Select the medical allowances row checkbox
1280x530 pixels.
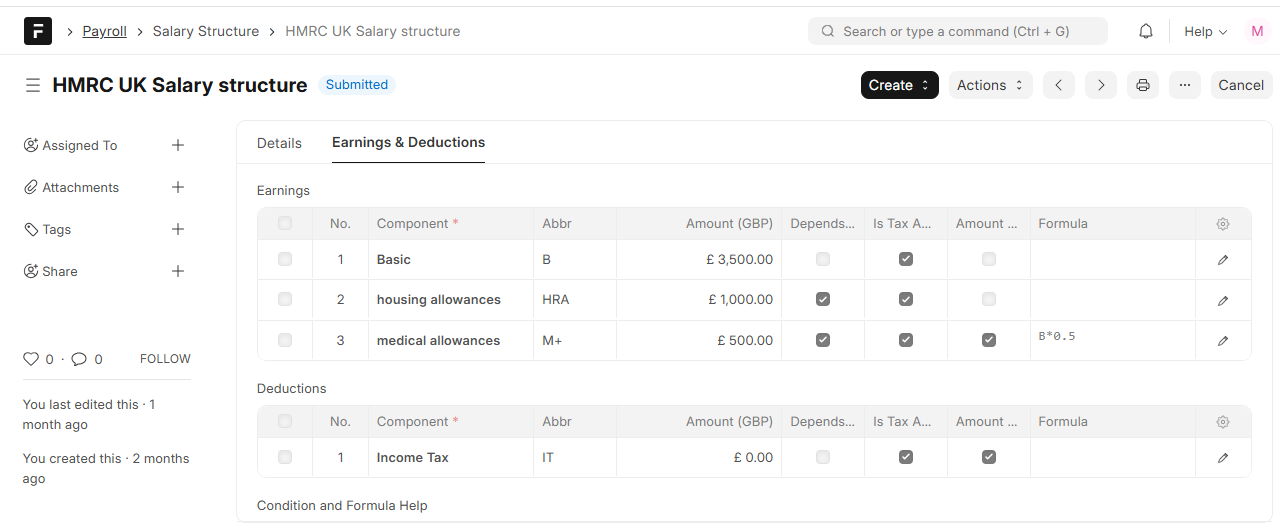(x=285, y=340)
